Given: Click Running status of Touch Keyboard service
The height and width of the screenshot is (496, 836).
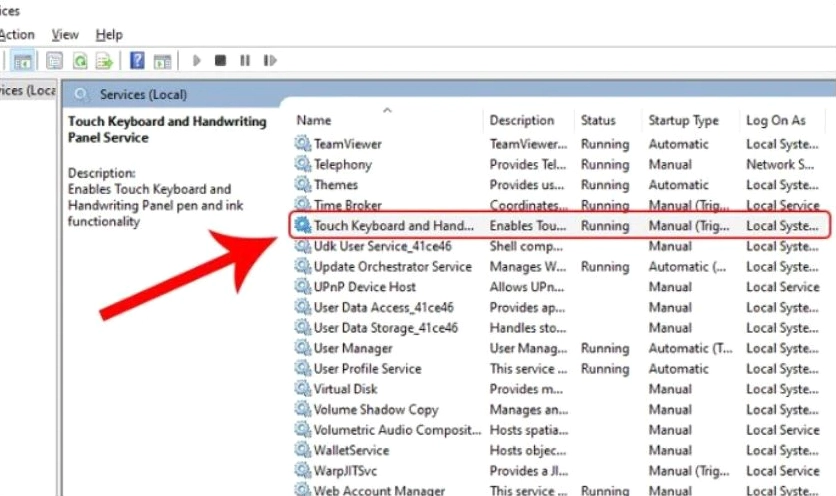Looking at the screenshot, I should [x=605, y=226].
